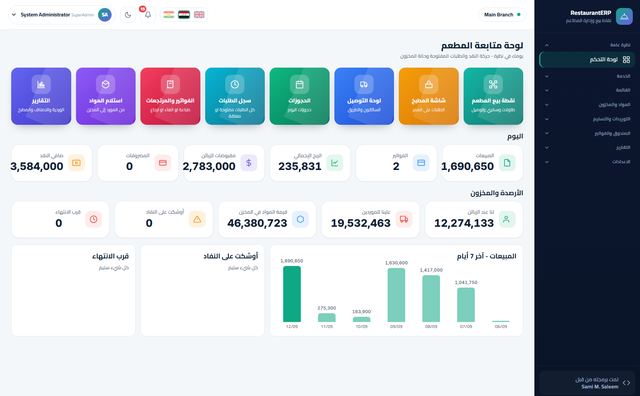Click the صافي النقد cash icon
This screenshot has height=396, width=640.
click(76, 163)
